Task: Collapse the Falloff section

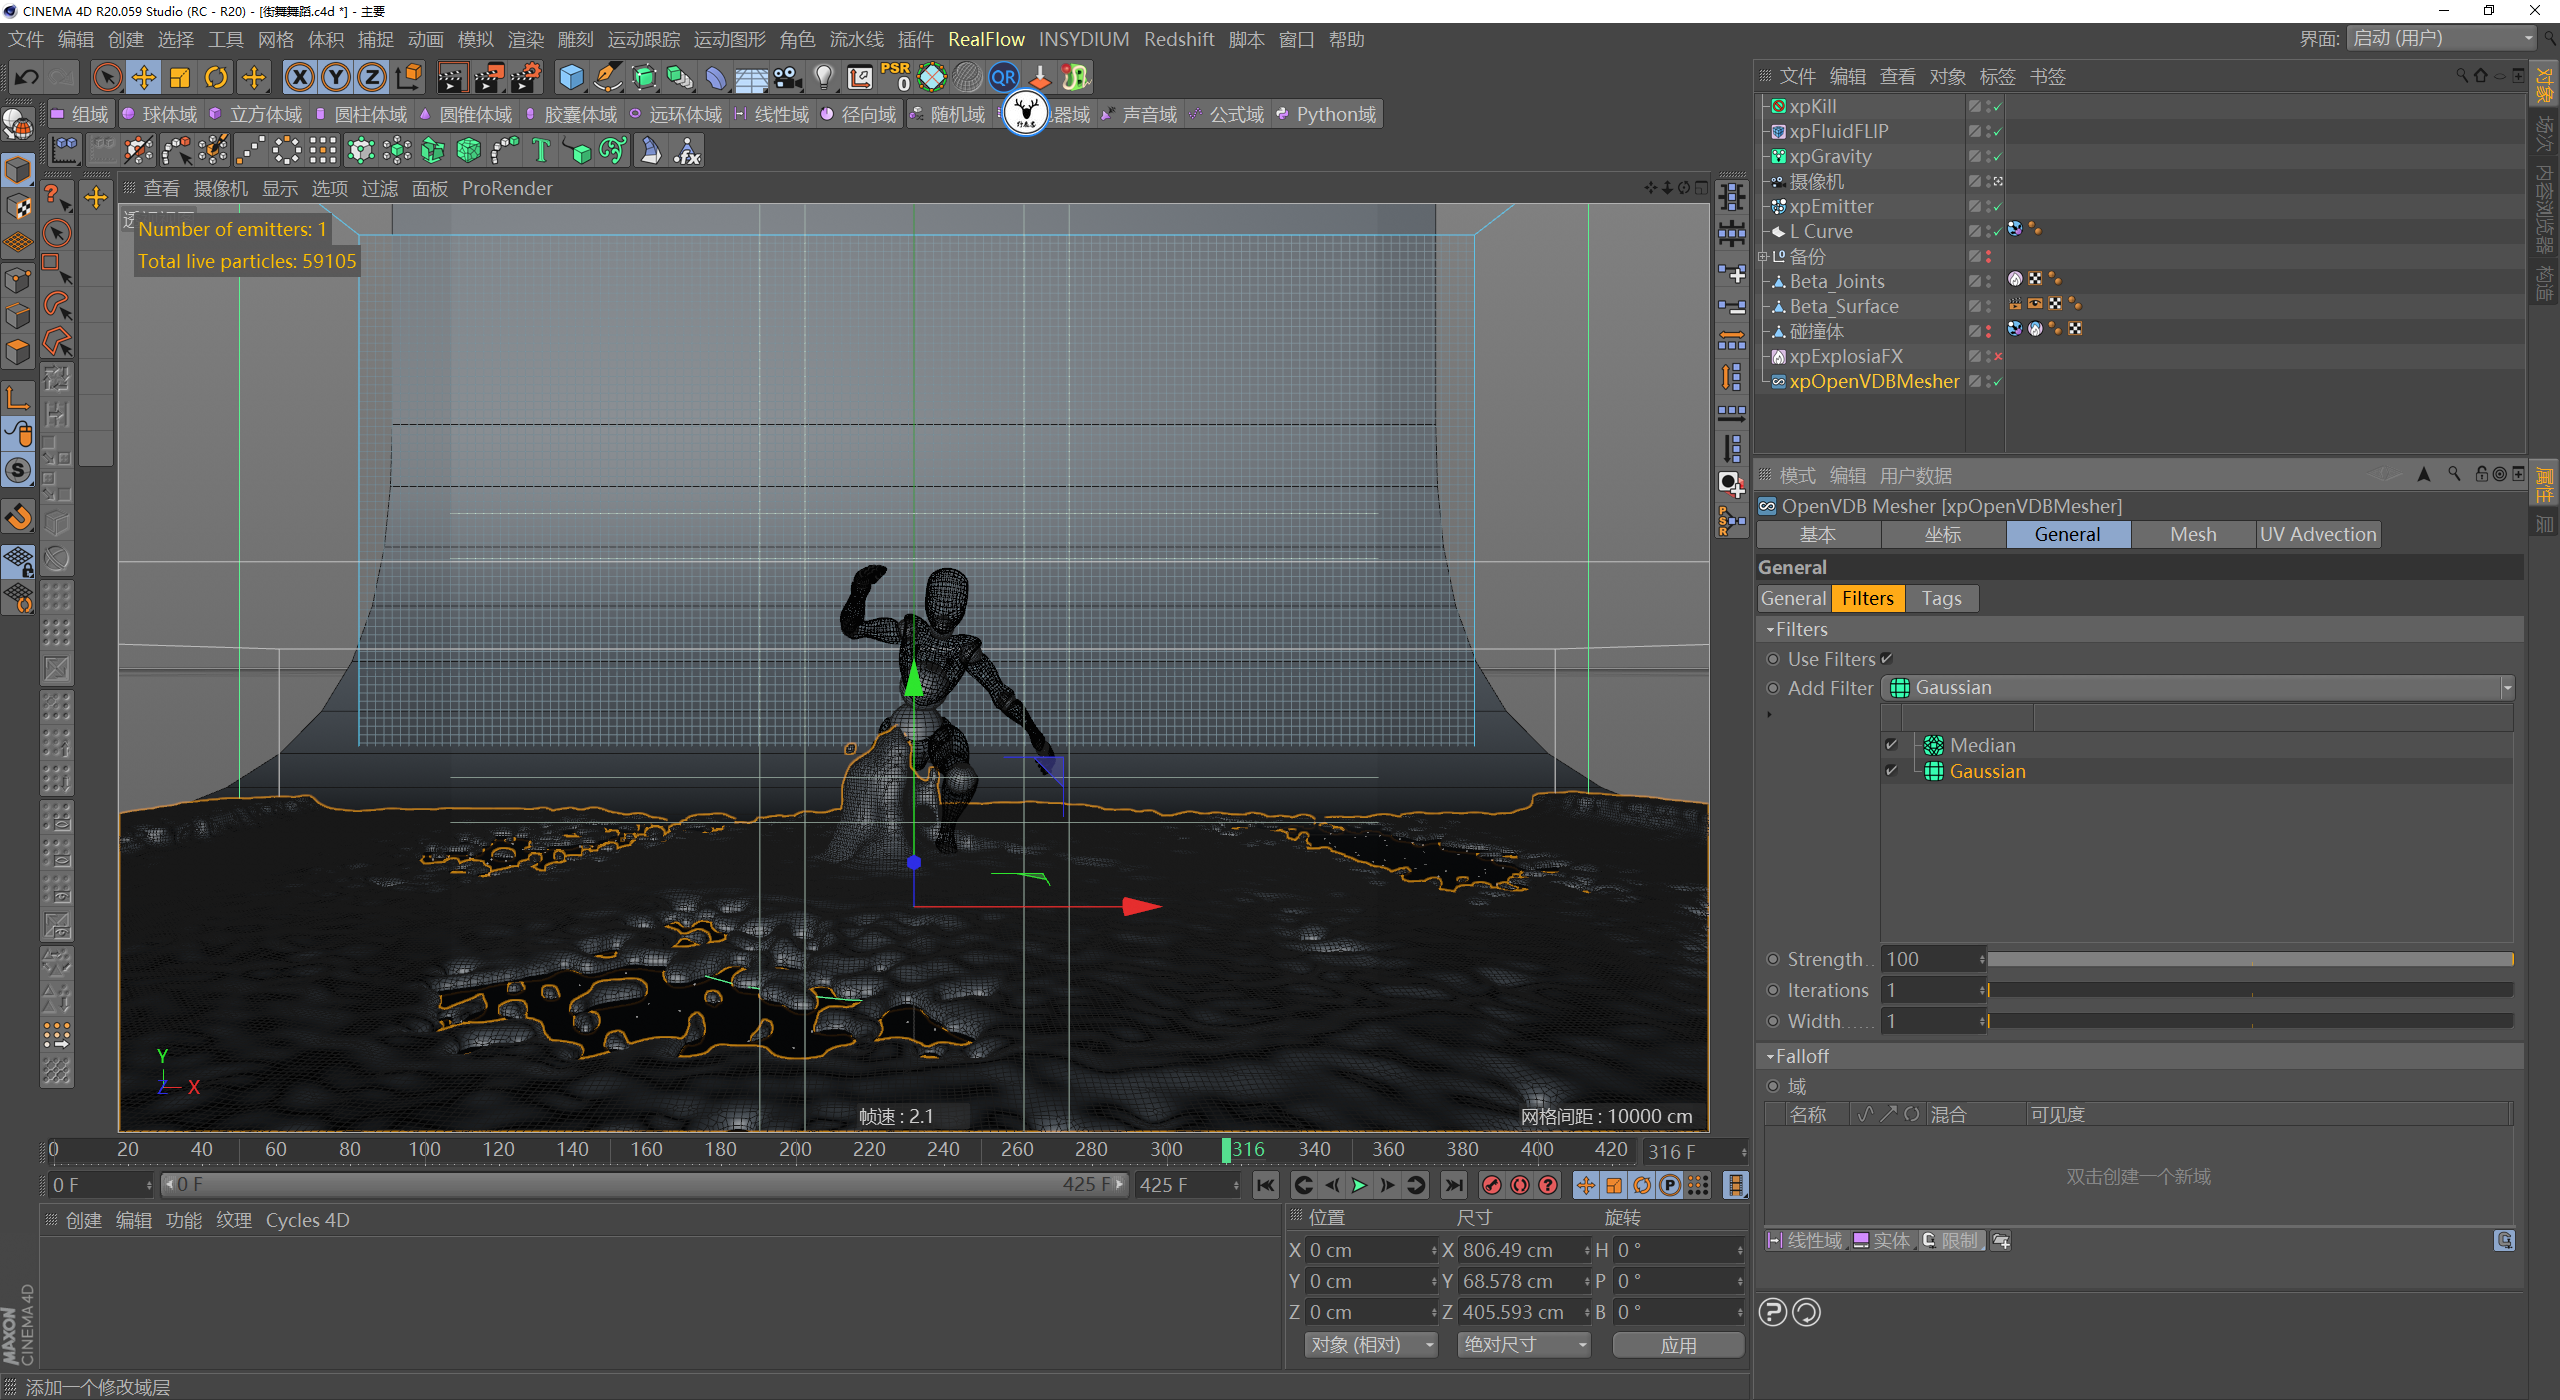Action: pos(1770,1056)
